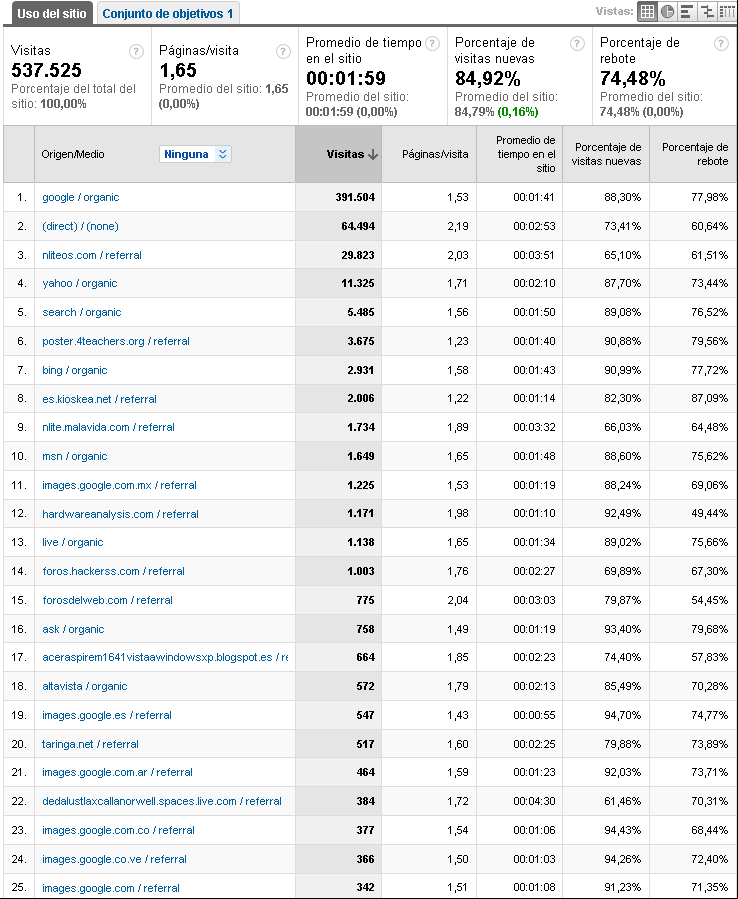Open nliteos.com / referral link

pos(92,255)
